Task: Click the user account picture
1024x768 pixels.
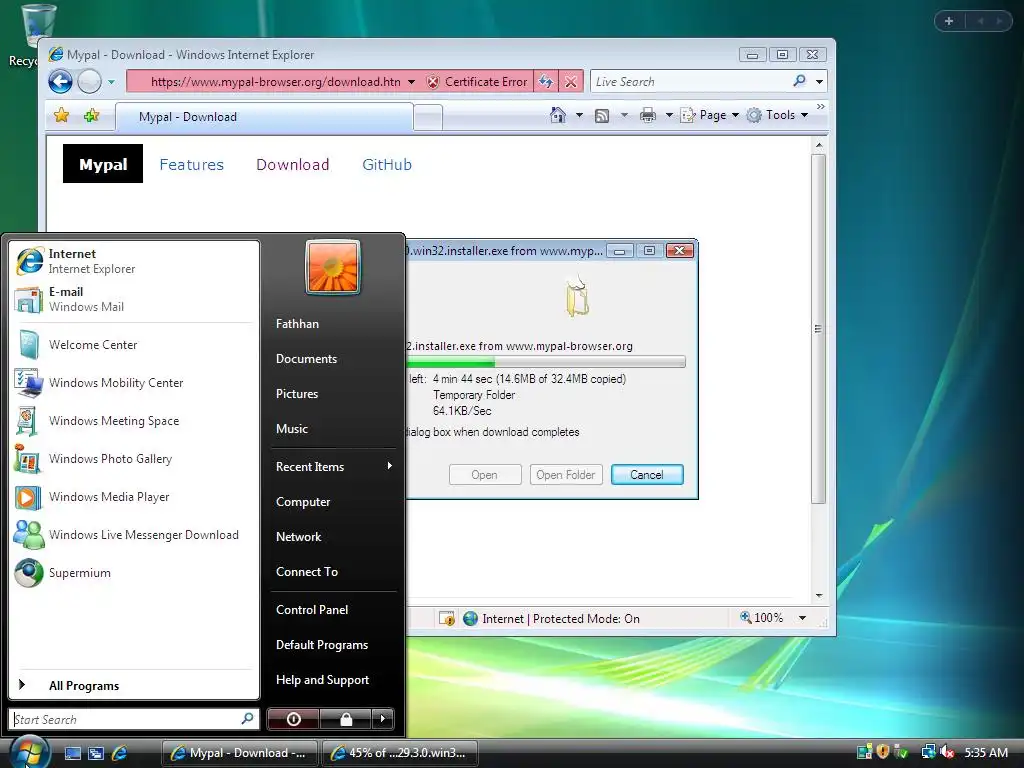Action: tap(333, 268)
